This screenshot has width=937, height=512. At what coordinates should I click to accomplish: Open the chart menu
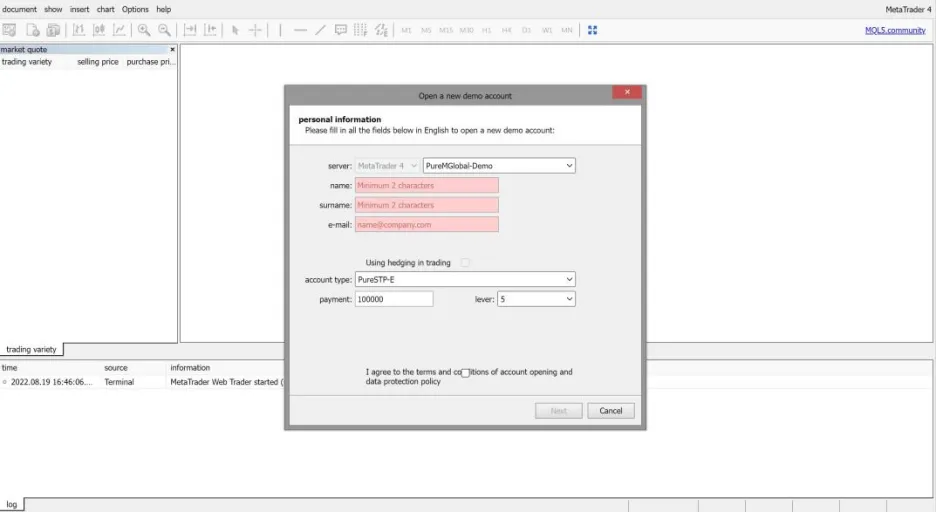106,9
